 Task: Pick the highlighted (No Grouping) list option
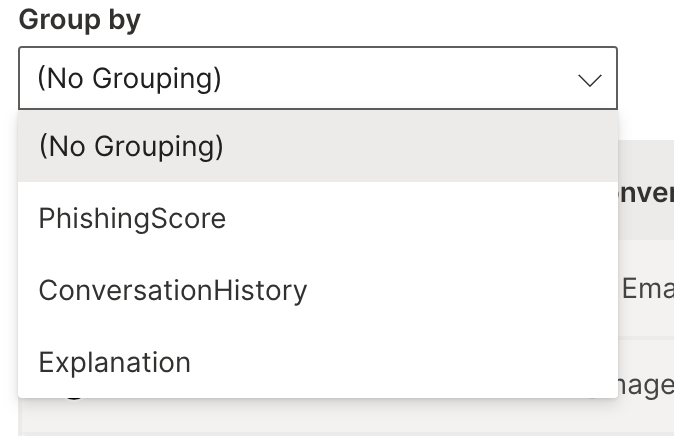tap(130, 146)
